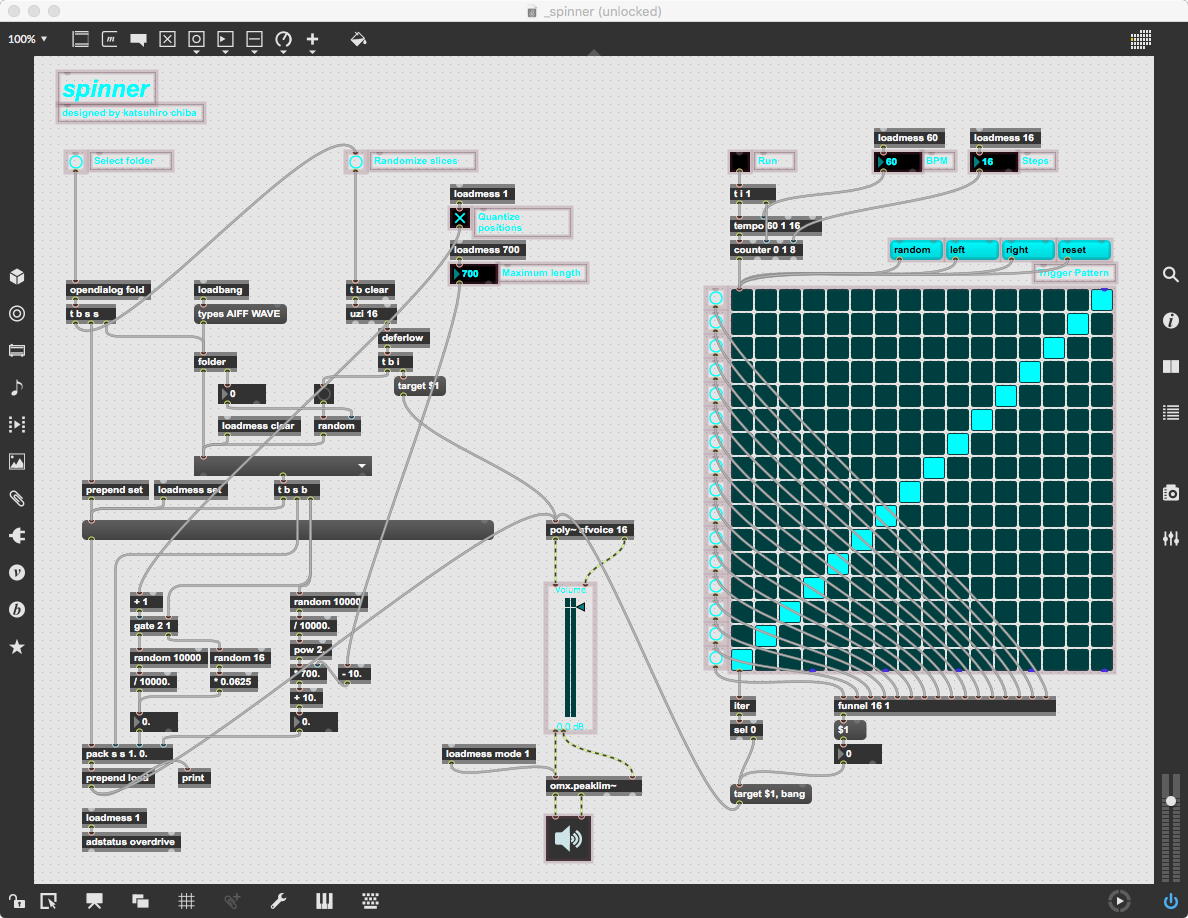
Task: Open the Objects browser in left sidebar
Action: 17,277
